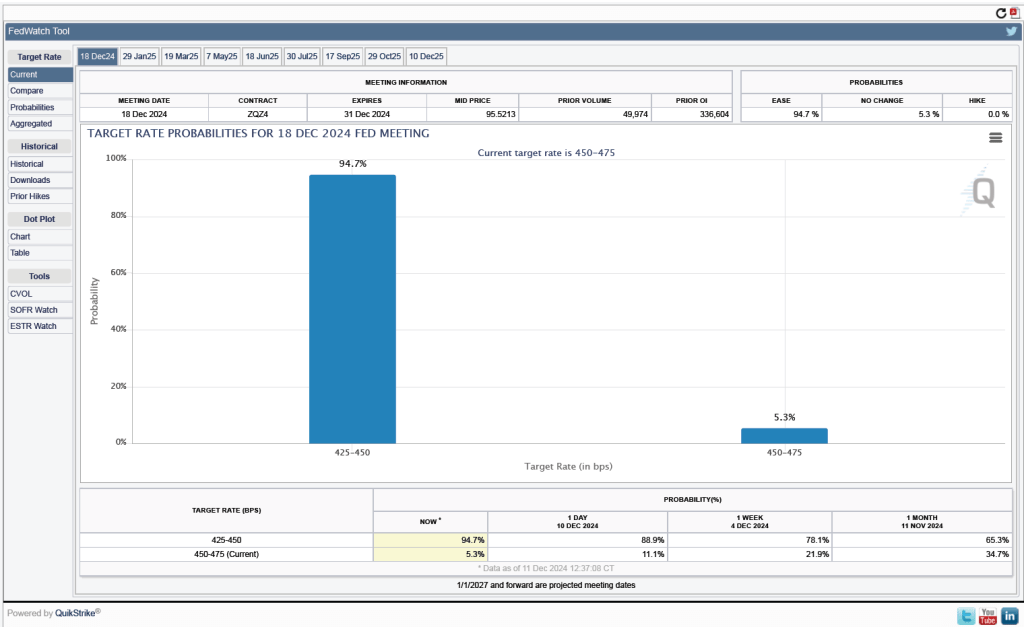The width and height of the screenshot is (1024, 627).
Task: Go to the Downloads section
Action: [x=30, y=180]
